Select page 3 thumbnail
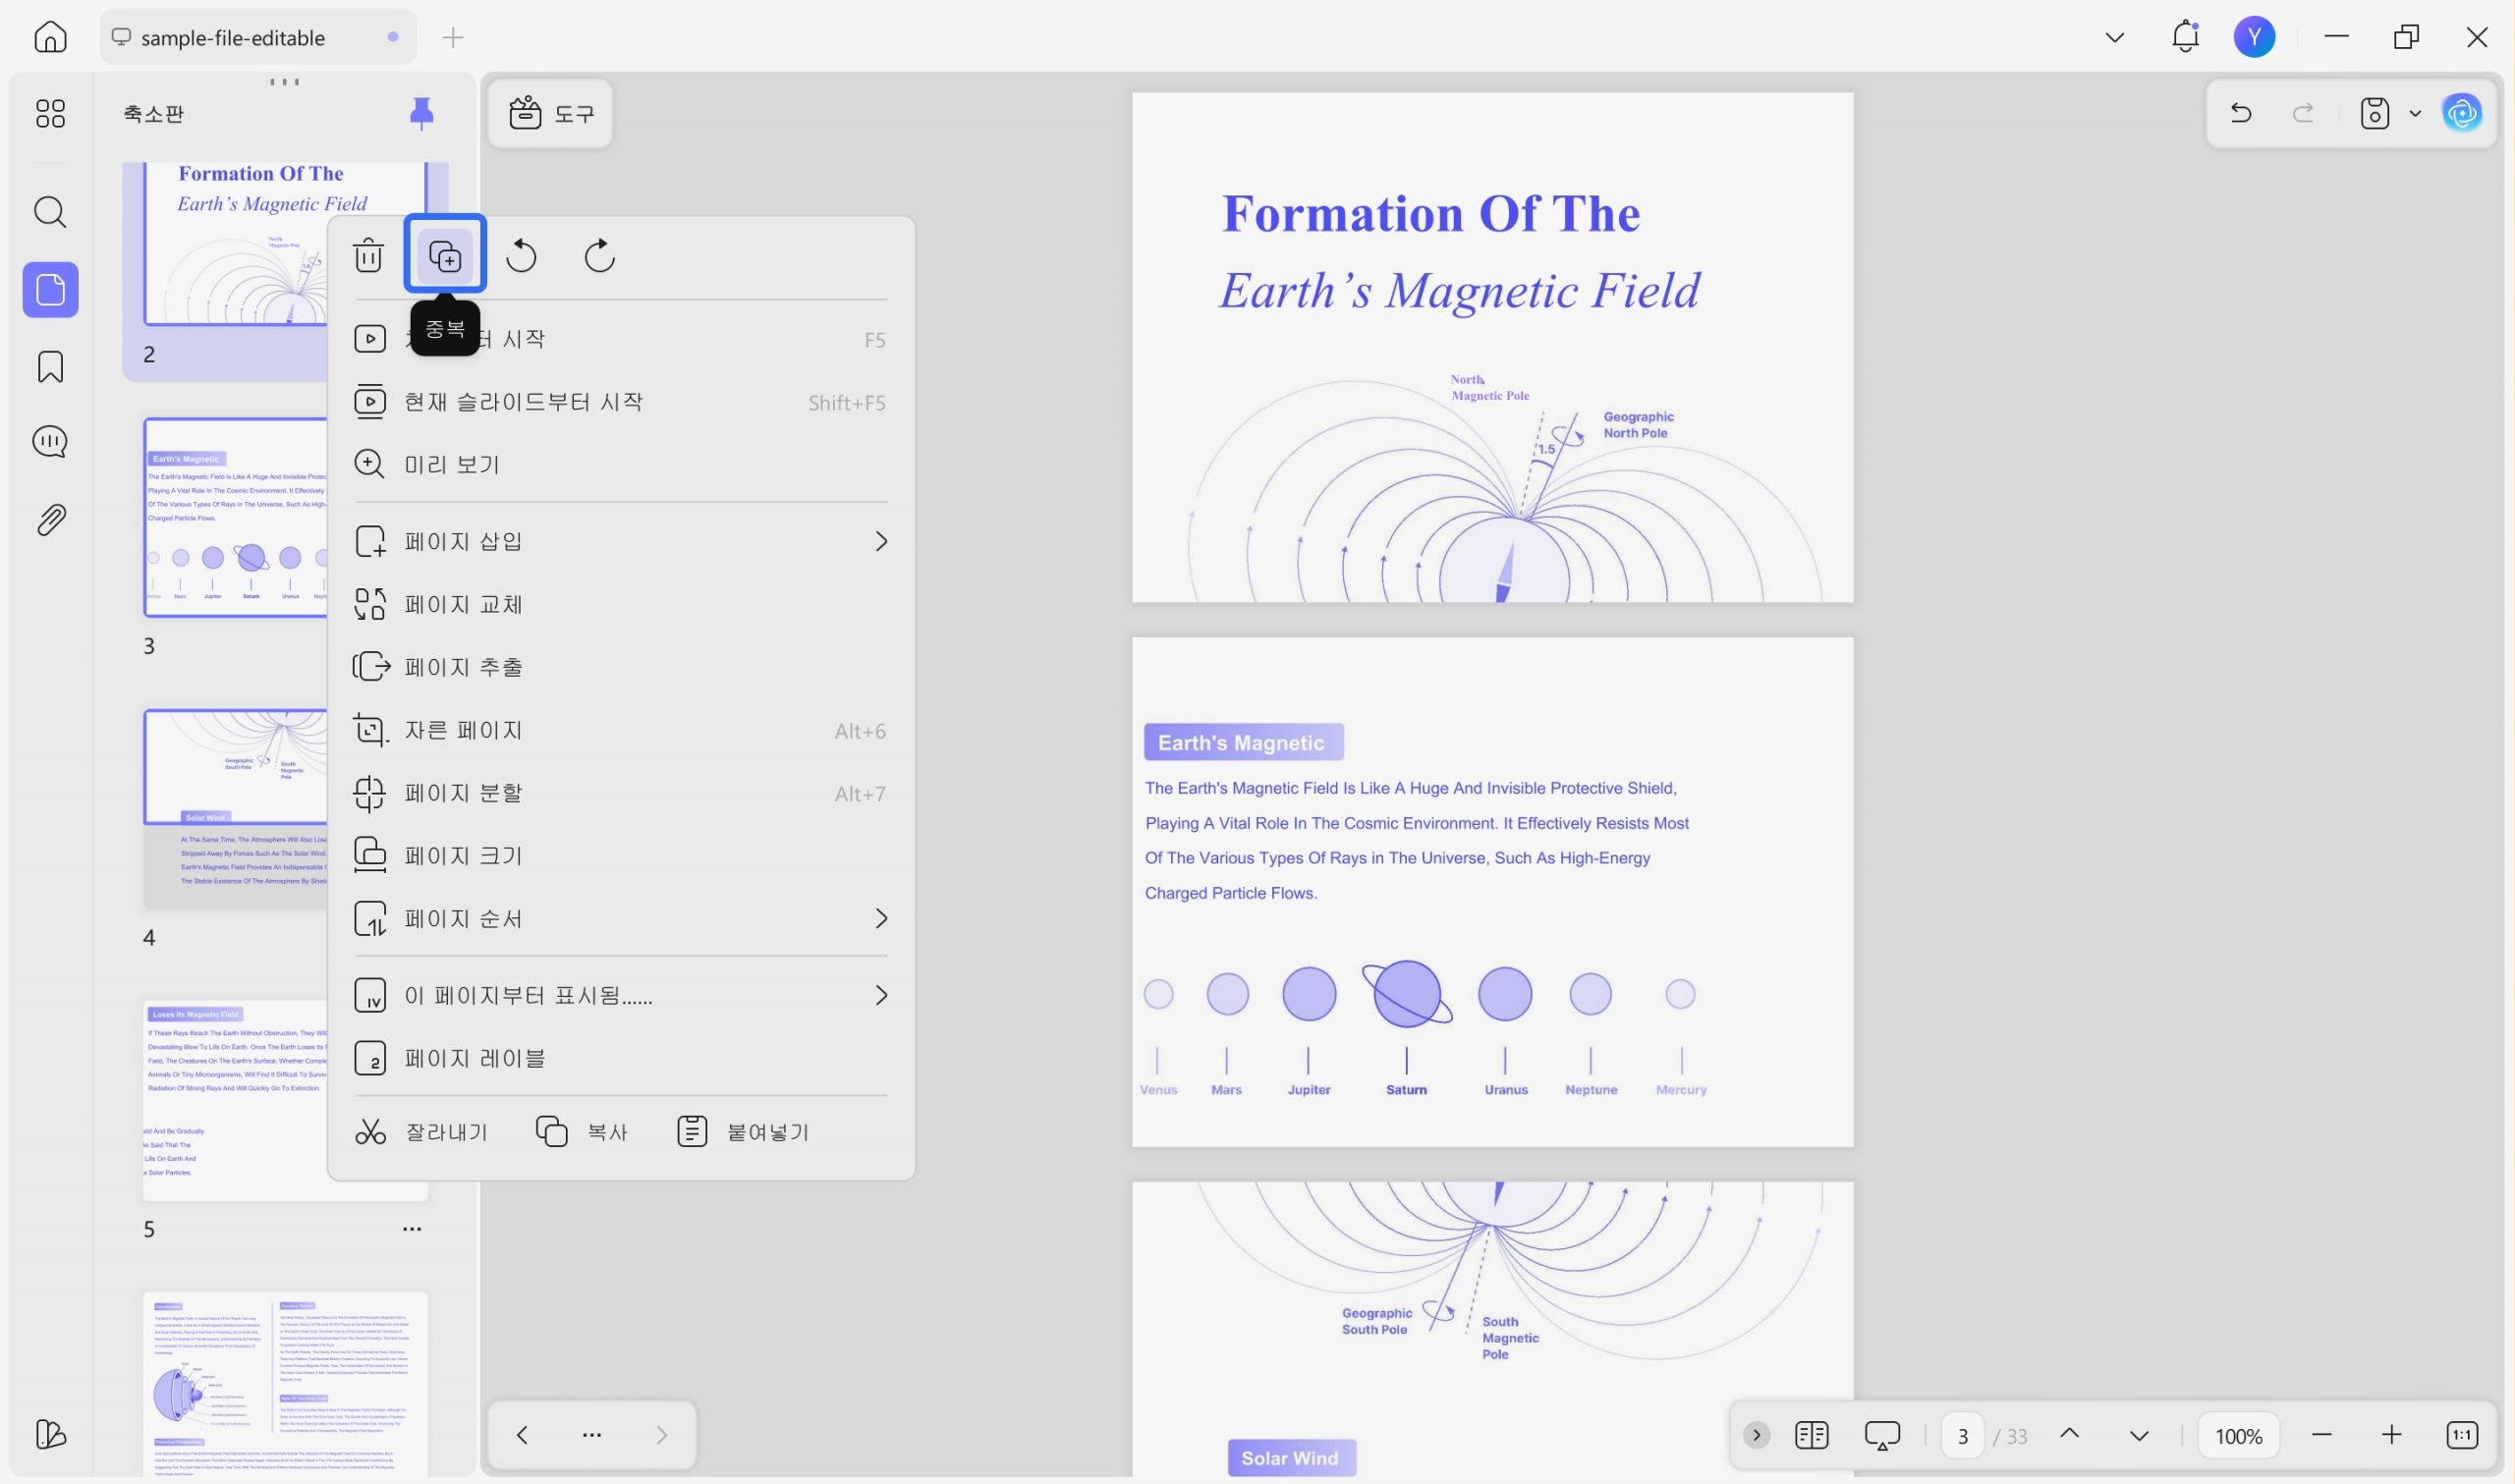2515x1484 pixels. pyautogui.click(x=236, y=517)
